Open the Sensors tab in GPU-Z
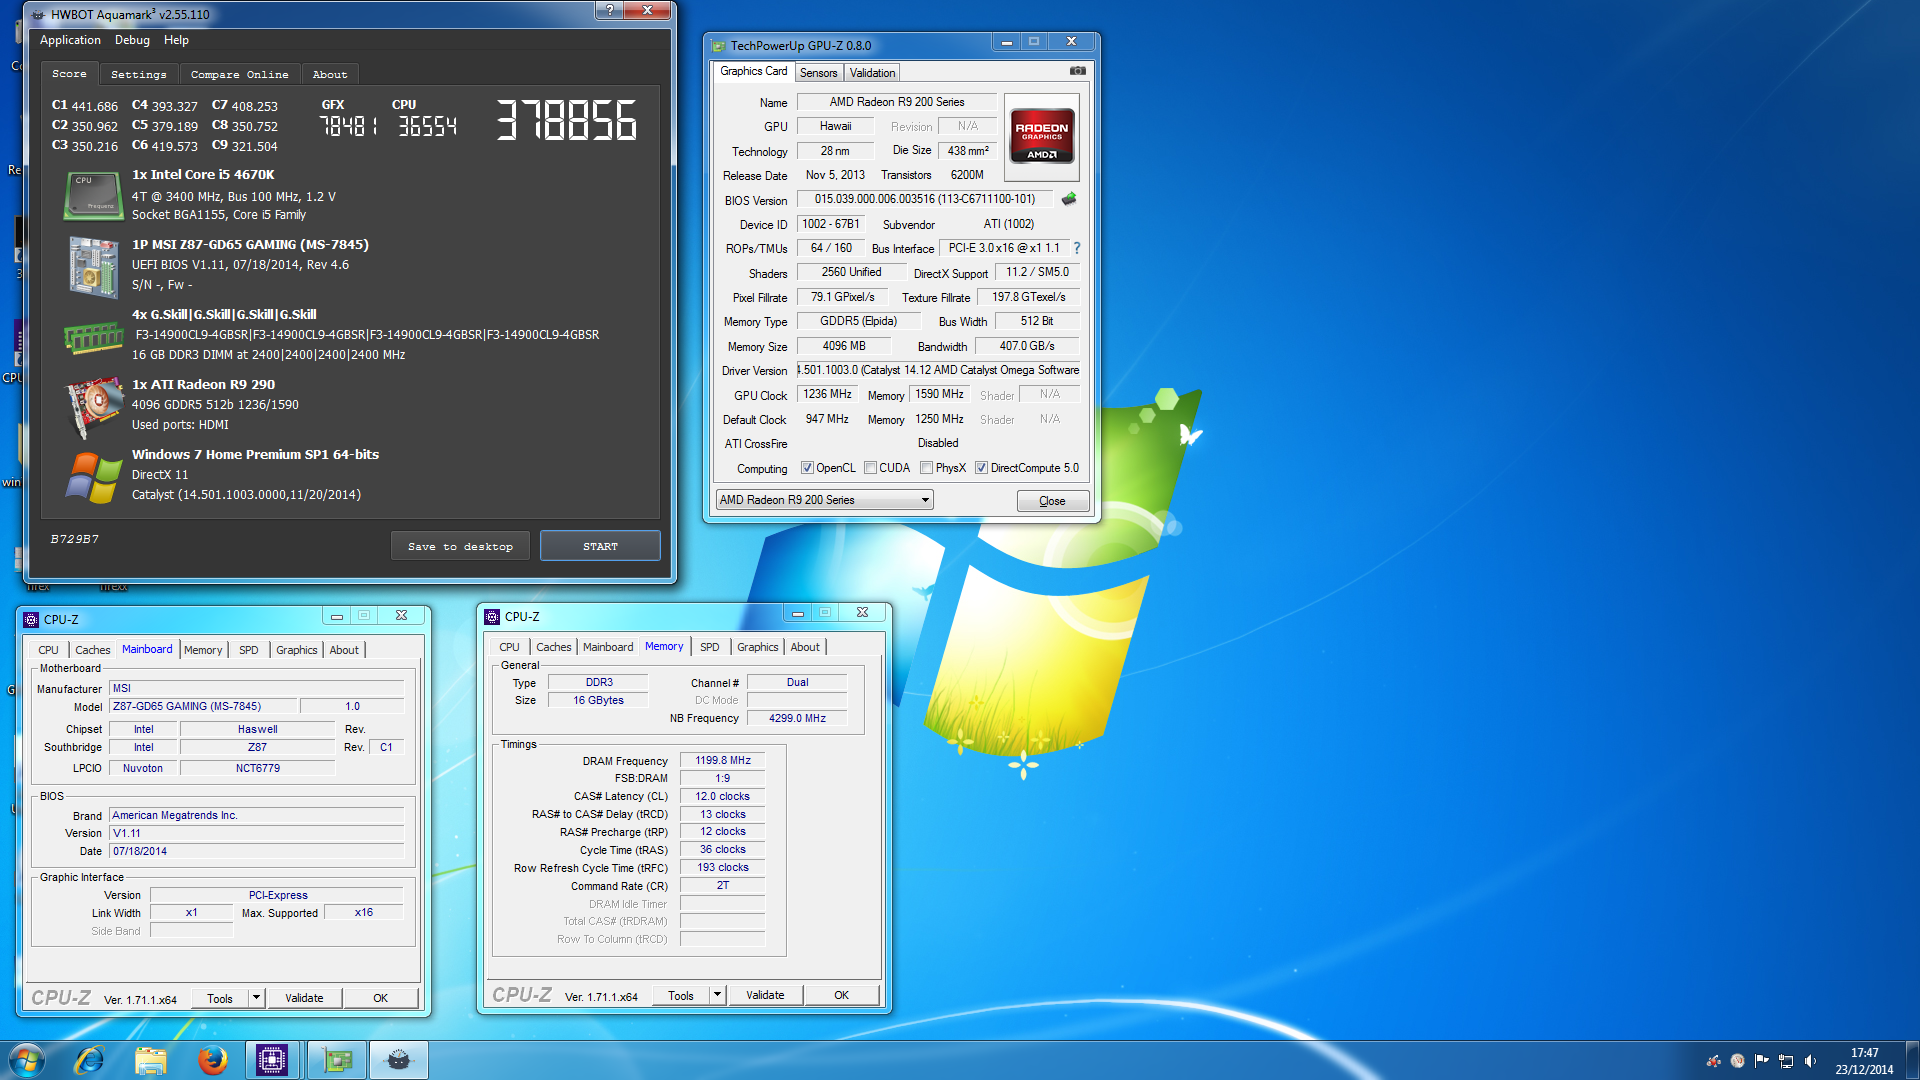The image size is (1920, 1080). pos(818,73)
